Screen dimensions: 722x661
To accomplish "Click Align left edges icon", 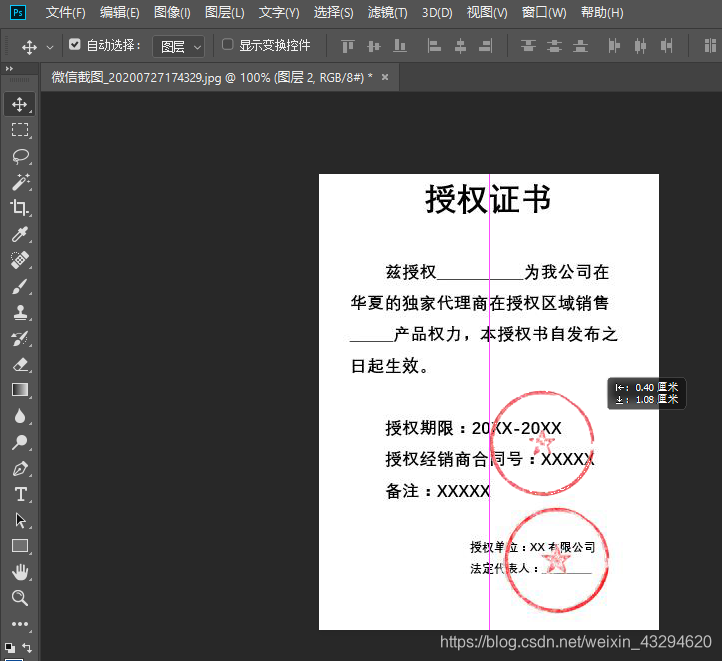I will pos(434,46).
